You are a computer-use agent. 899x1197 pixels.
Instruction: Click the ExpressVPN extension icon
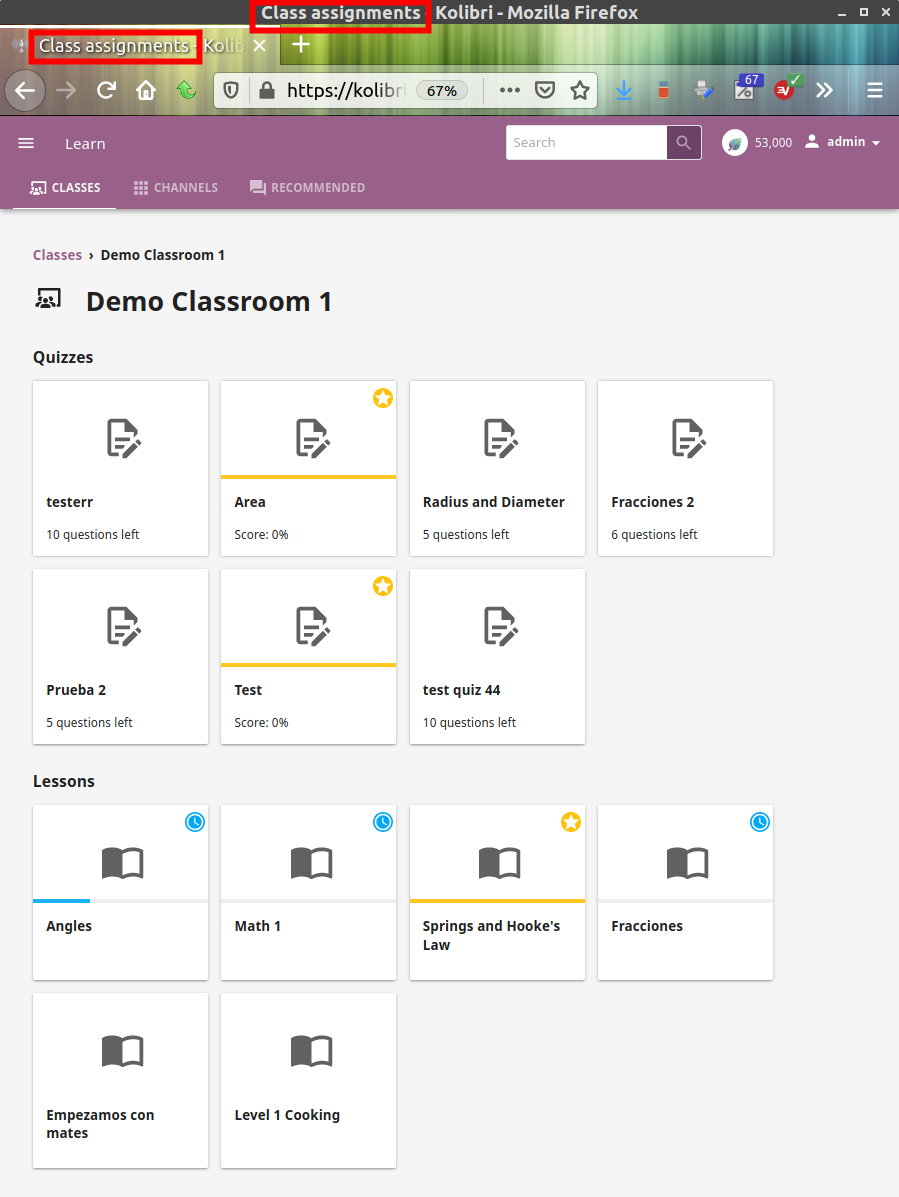click(x=786, y=90)
